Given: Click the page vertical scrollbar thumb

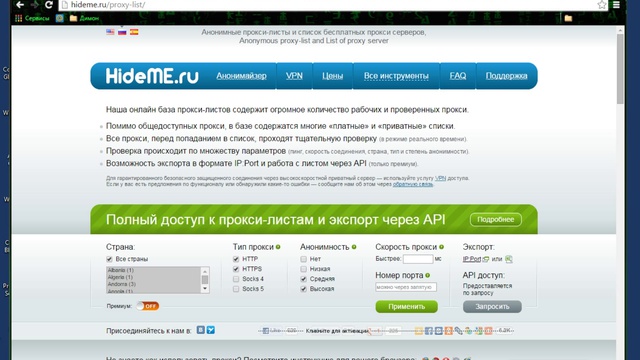Looking at the screenshot, I should [x=620, y=69].
